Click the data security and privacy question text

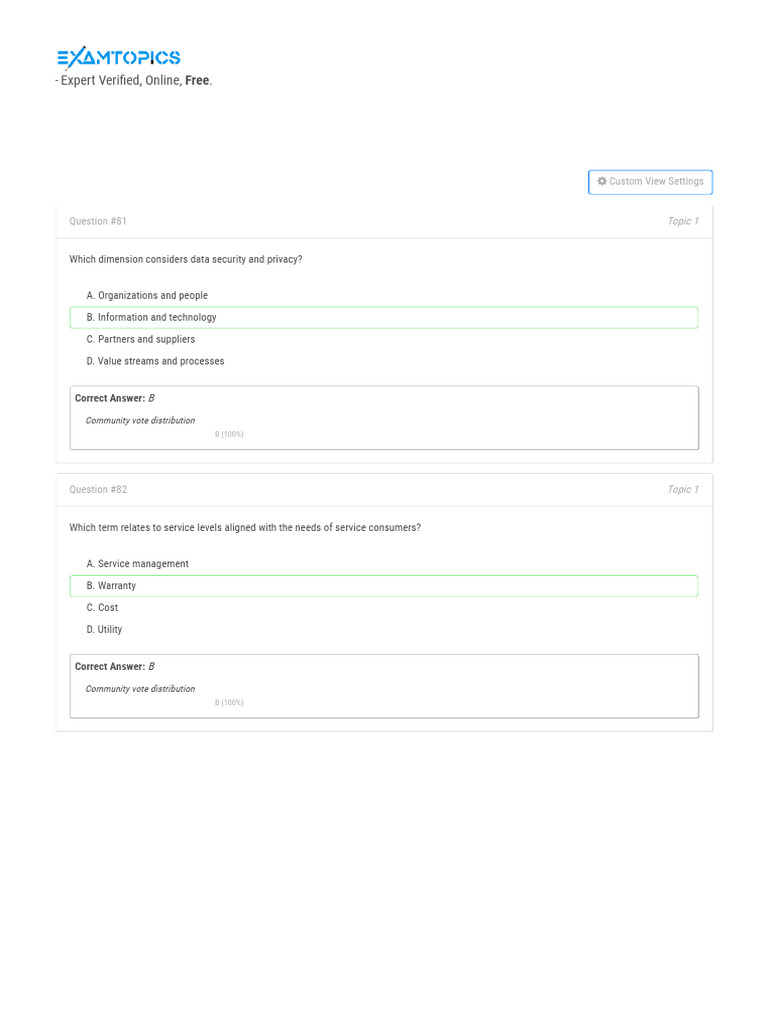tap(186, 260)
